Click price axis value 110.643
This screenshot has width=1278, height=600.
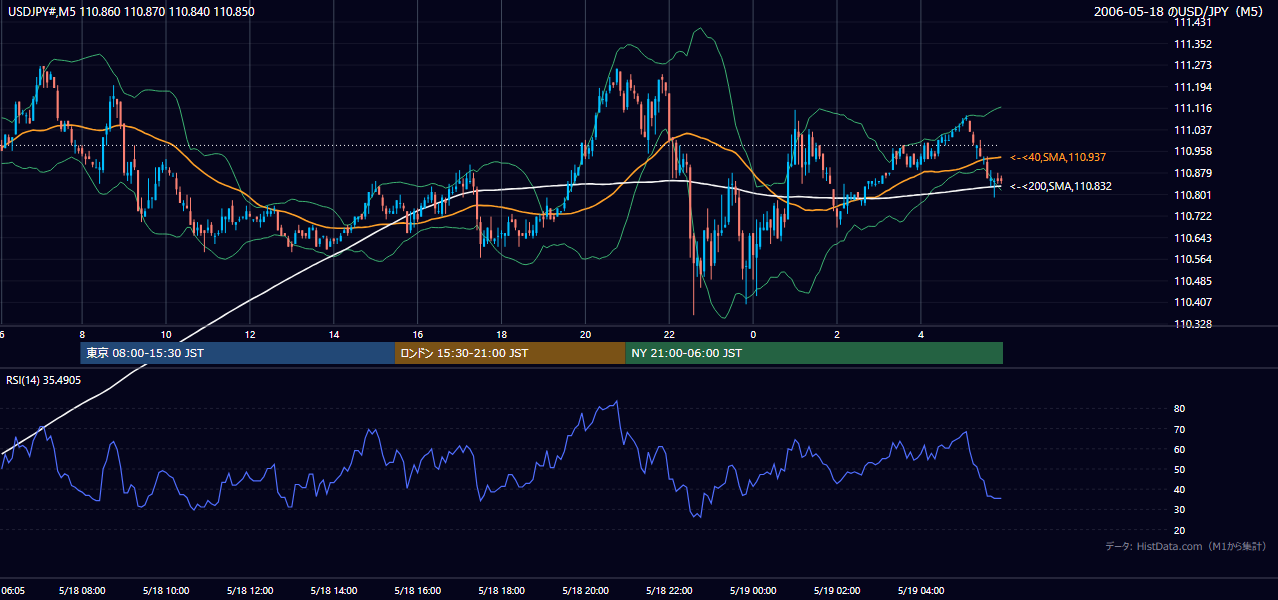pos(1192,237)
